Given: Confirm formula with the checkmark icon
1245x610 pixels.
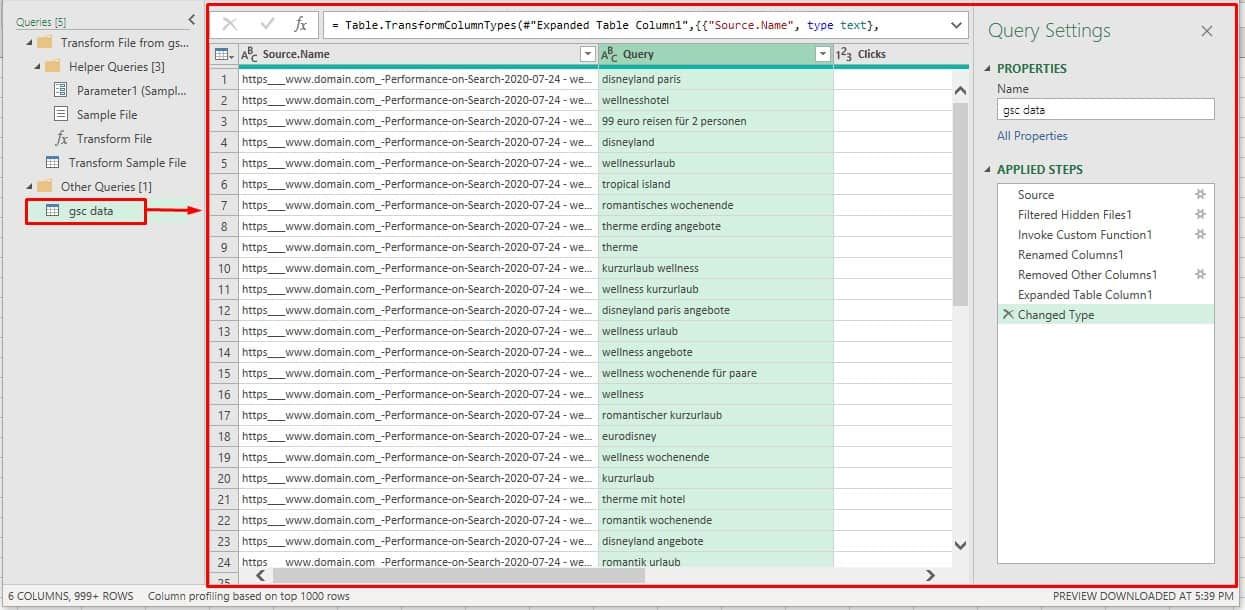Looking at the screenshot, I should 267,25.
